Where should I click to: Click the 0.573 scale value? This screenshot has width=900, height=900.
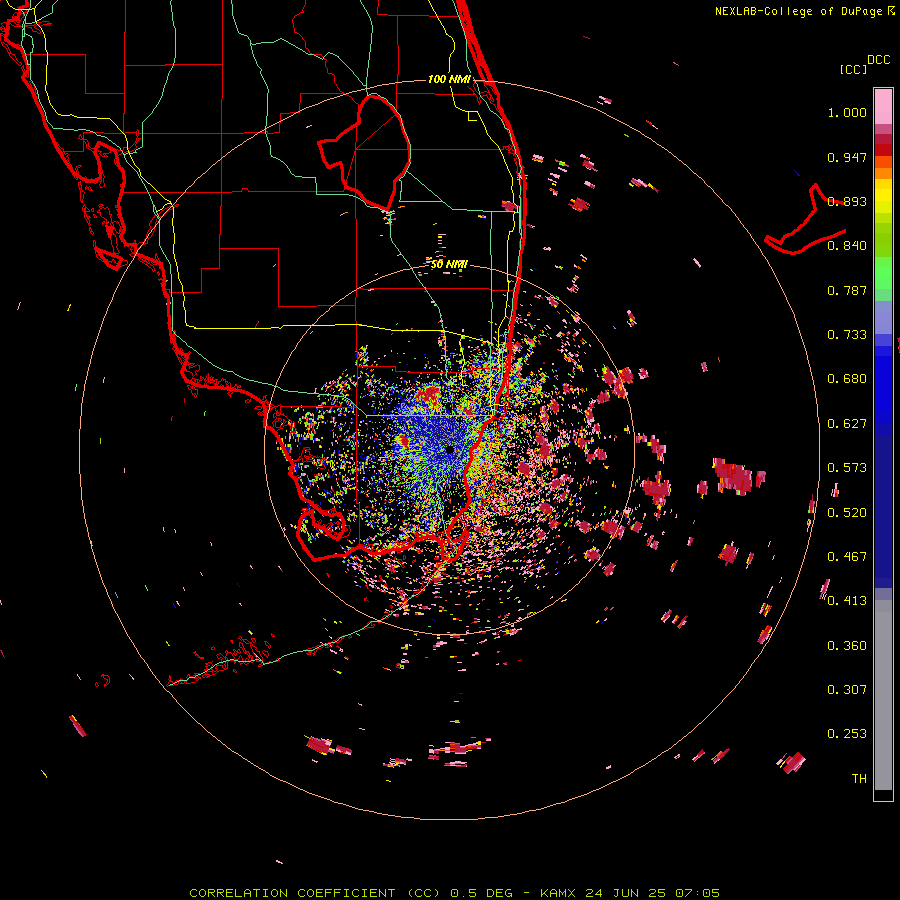(x=847, y=468)
